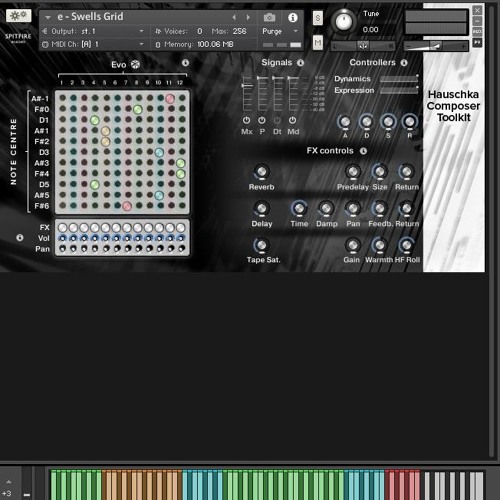Open the FX controls info icon
The height and width of the screenshot is (500, 500).
click(x=363, y=151)
